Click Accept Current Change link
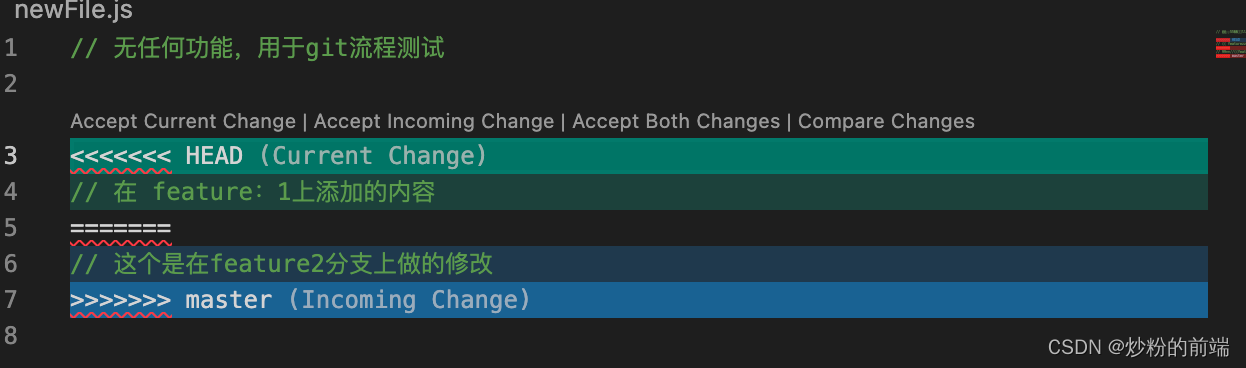Image resolution: width=1246 pixels, height=368 pixels. (x=183, y=122)
